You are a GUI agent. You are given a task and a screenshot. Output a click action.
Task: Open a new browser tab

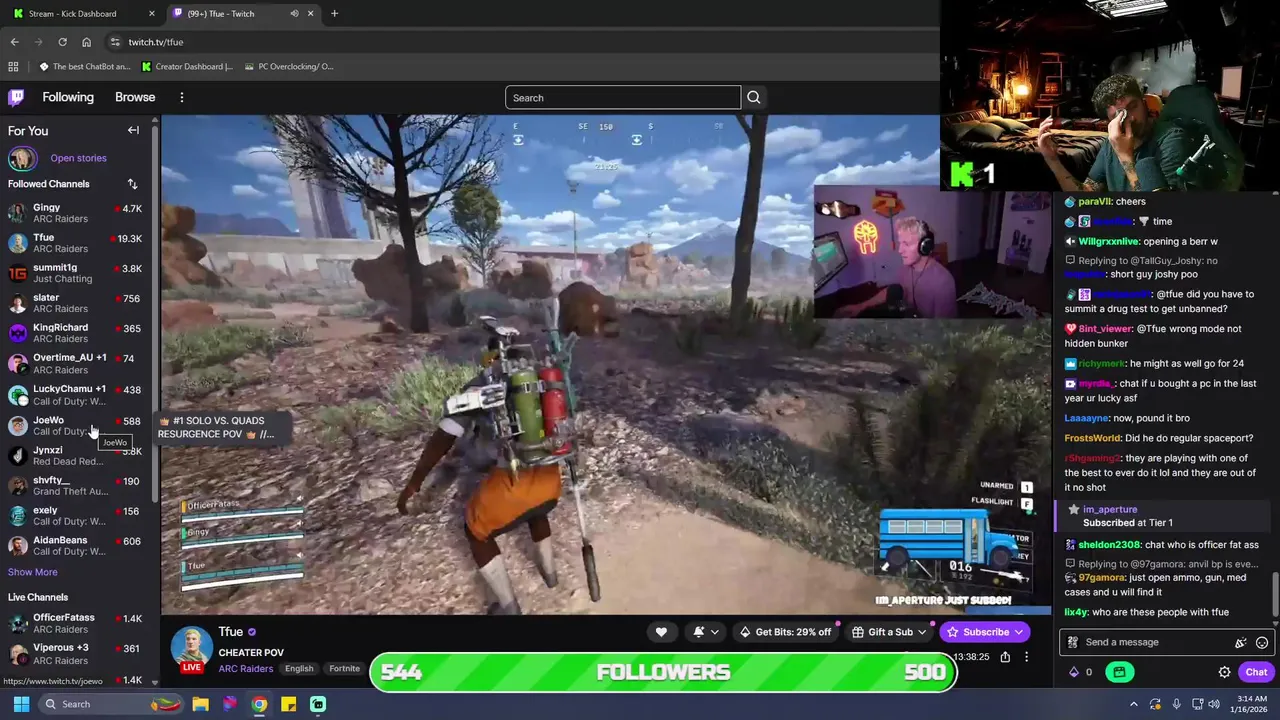(334, 13)
